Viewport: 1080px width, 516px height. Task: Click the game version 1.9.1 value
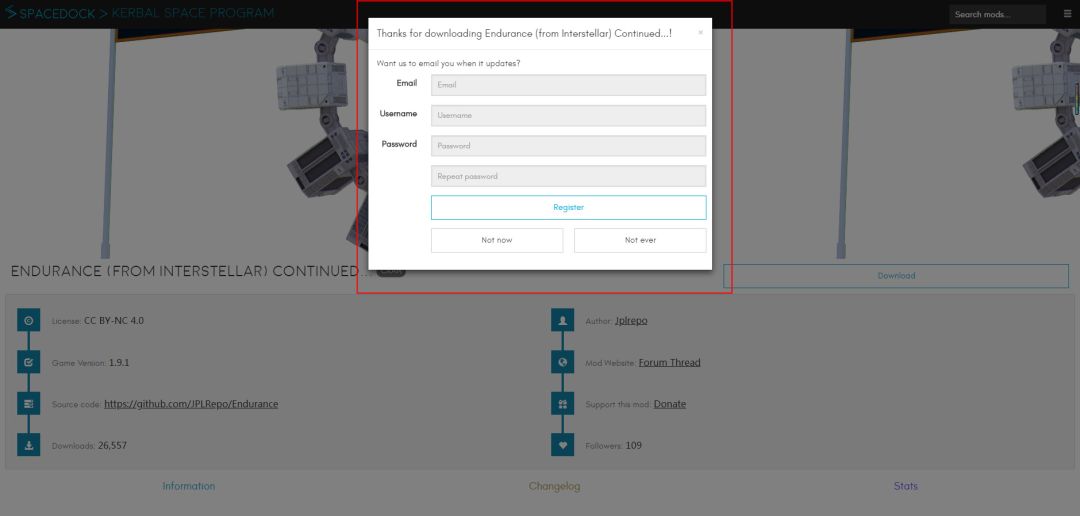tap(119, 362)
